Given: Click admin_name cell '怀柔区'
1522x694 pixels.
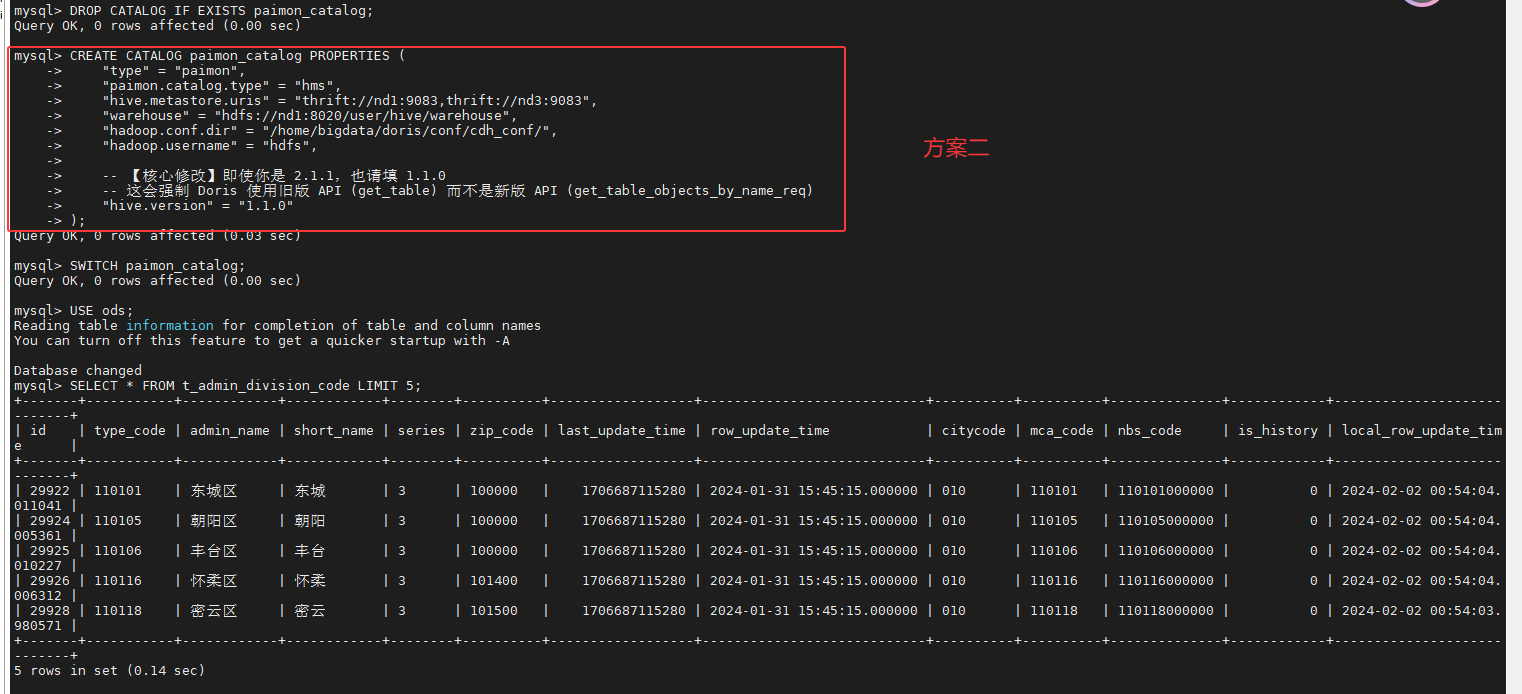Looking at the screenshot, I should click(x=214, y=581).
